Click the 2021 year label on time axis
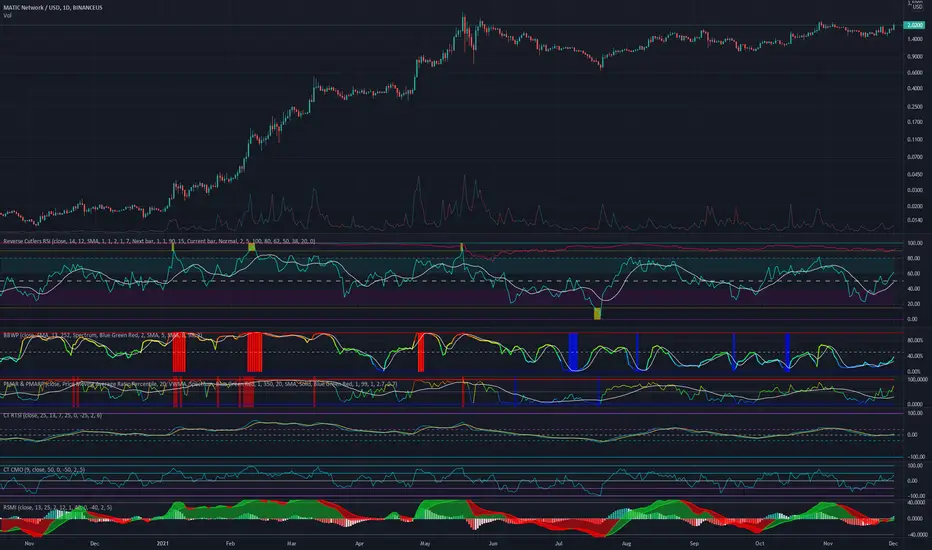The image size is (932, 550). [163, 543]
